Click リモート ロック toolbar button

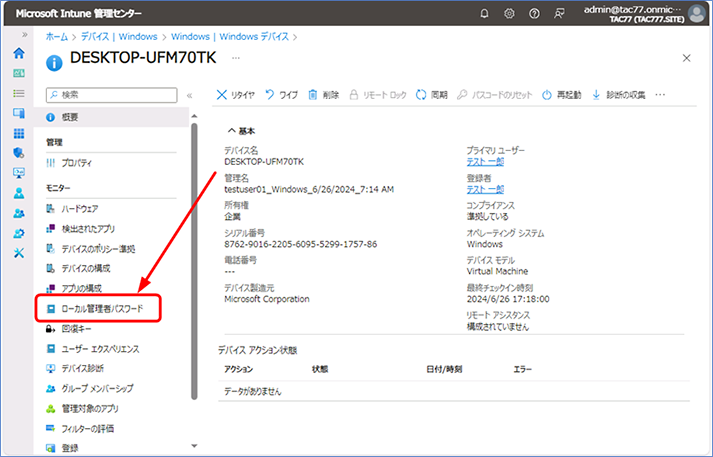[x=378, y=95]
